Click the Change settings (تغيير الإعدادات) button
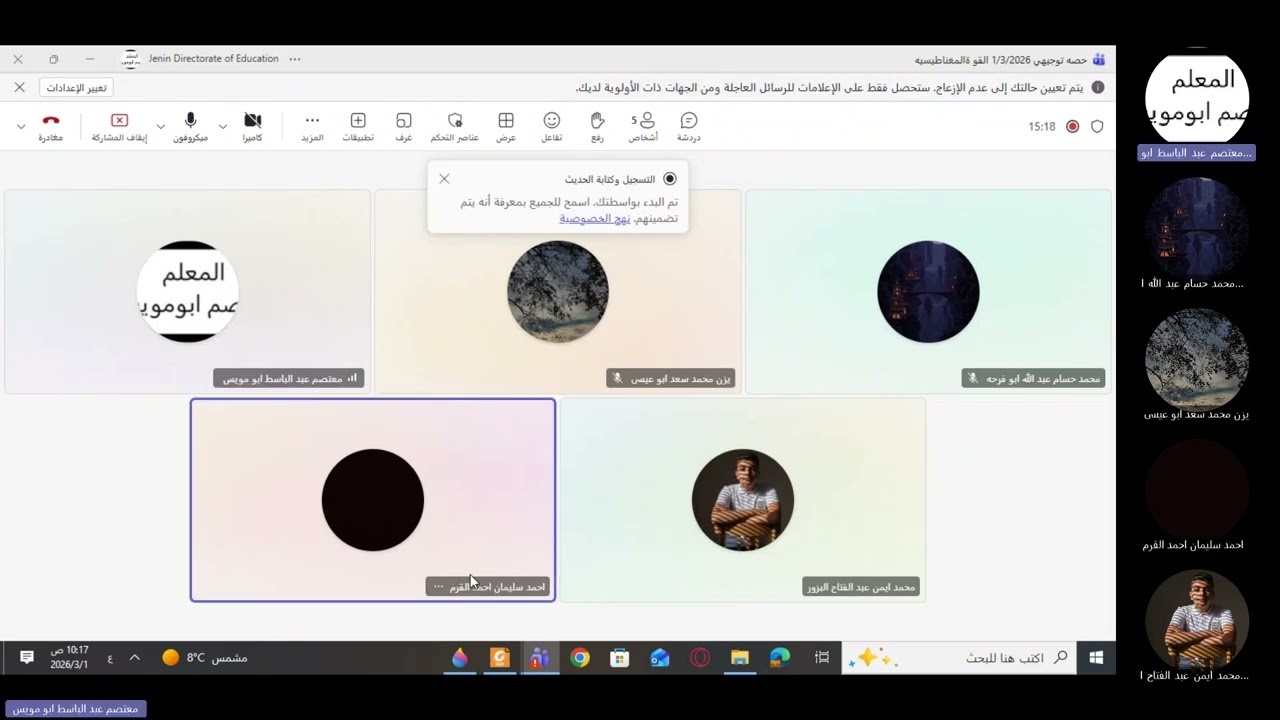 click(x=77, y=88)
